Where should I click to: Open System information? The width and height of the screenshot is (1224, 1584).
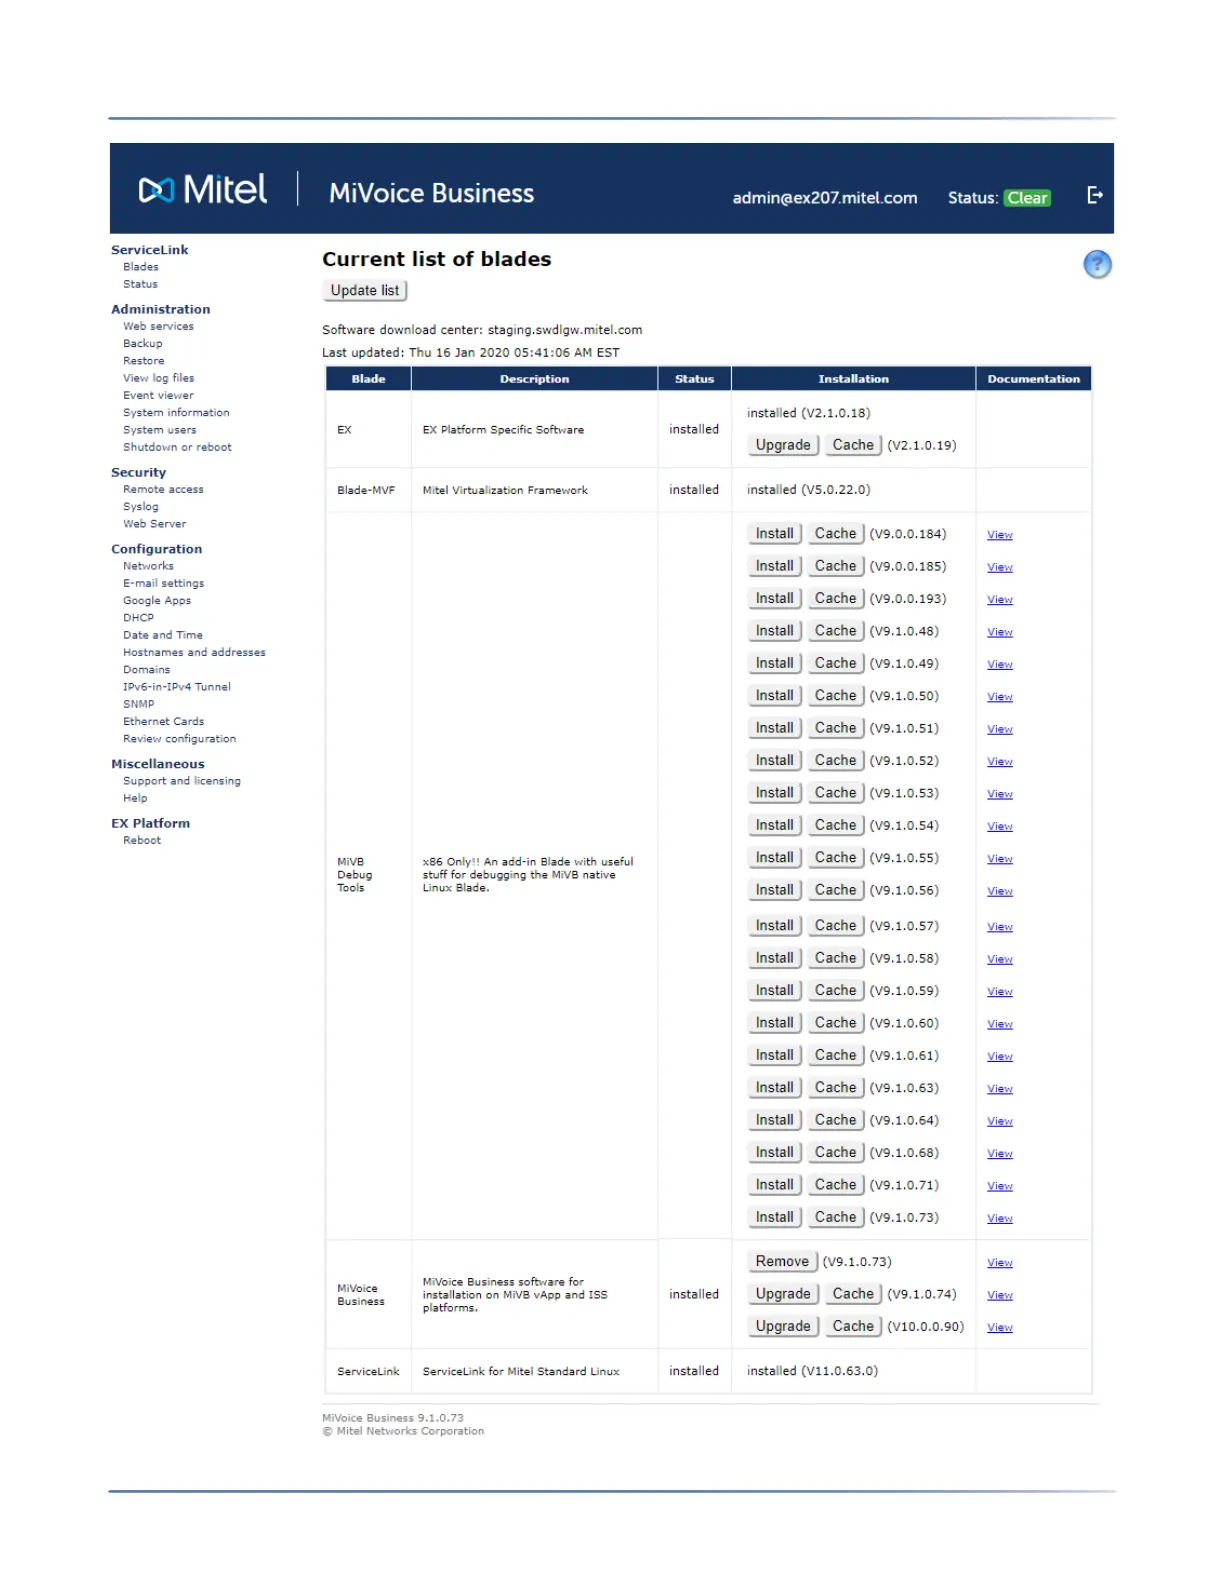pyautogui.click(x=176, y=413)
